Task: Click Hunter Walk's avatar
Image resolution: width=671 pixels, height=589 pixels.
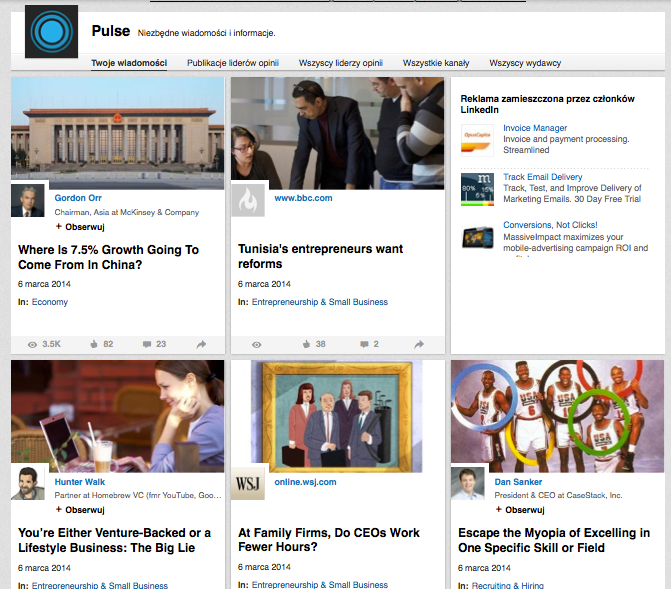Action: 28,484
